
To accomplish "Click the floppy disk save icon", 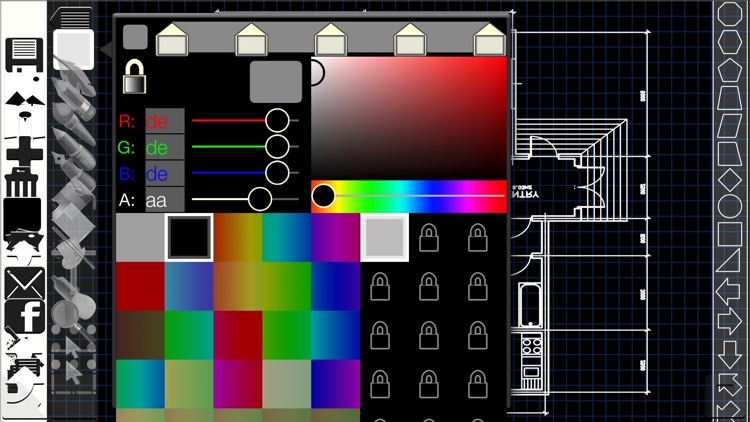I will point(24,56).
